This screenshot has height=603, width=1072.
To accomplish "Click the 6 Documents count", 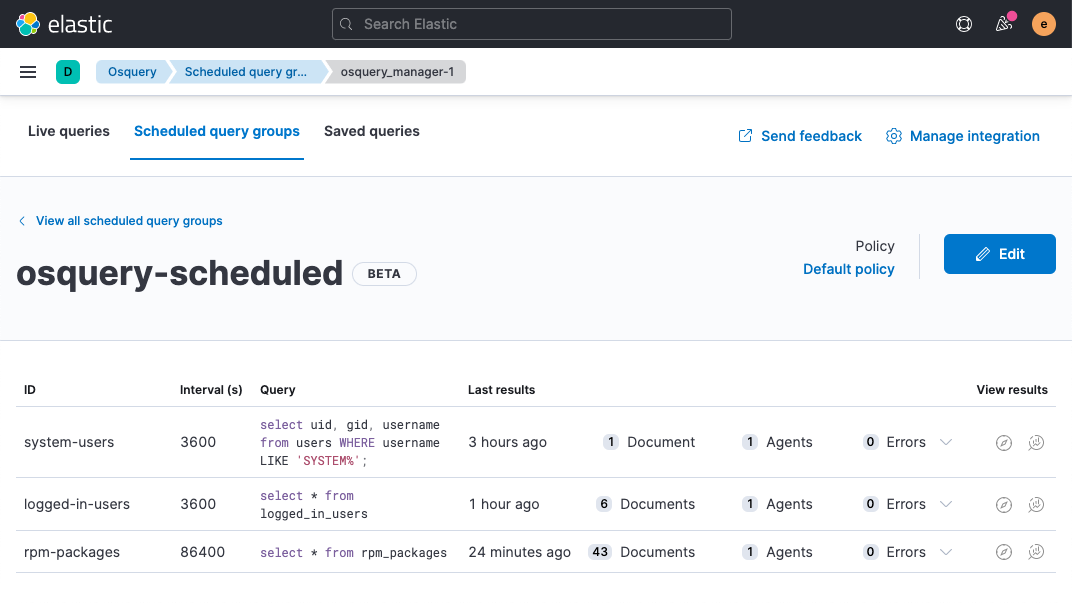I will coord(645,504).
